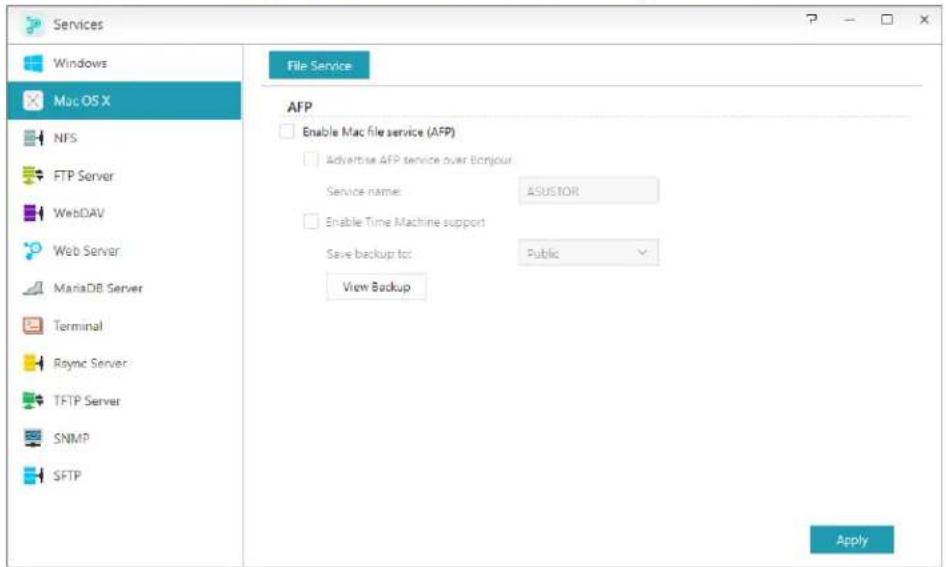Select the Mac OS X label
The image size is (946, 567).
pos(81,101)
